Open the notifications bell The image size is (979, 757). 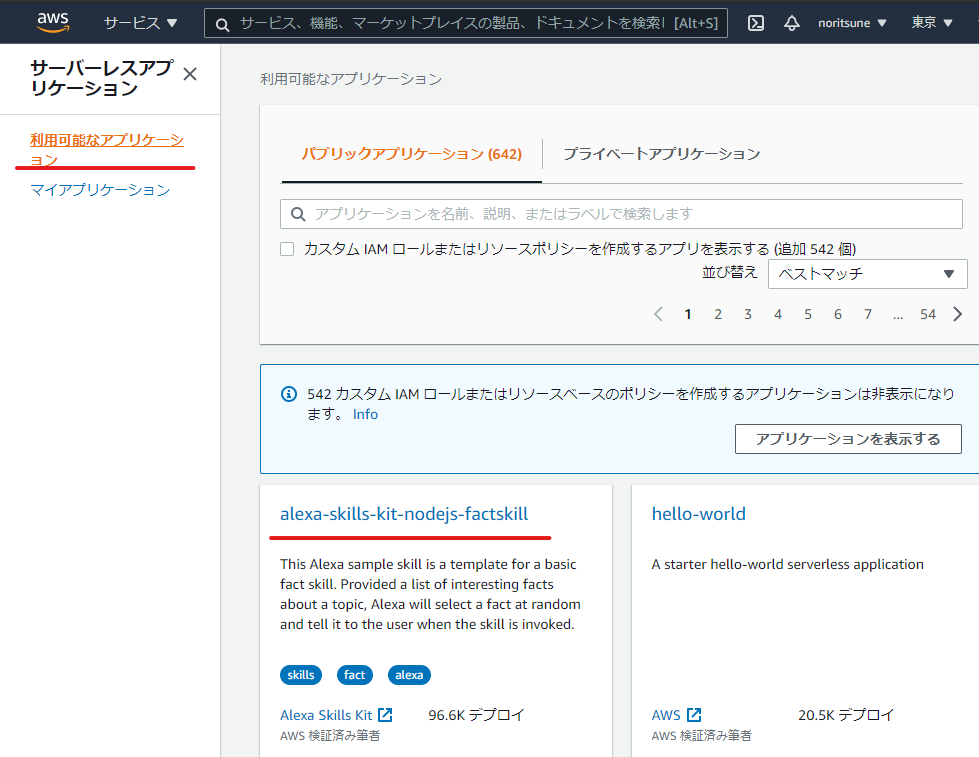(792, 23)
